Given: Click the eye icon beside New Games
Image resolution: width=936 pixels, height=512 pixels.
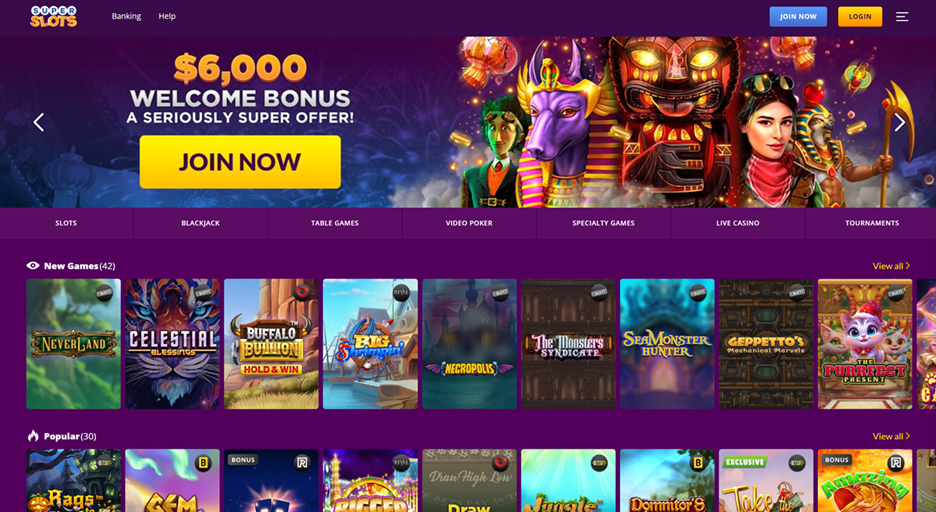Looking at the screenshot, I should [x=33, y=266].
